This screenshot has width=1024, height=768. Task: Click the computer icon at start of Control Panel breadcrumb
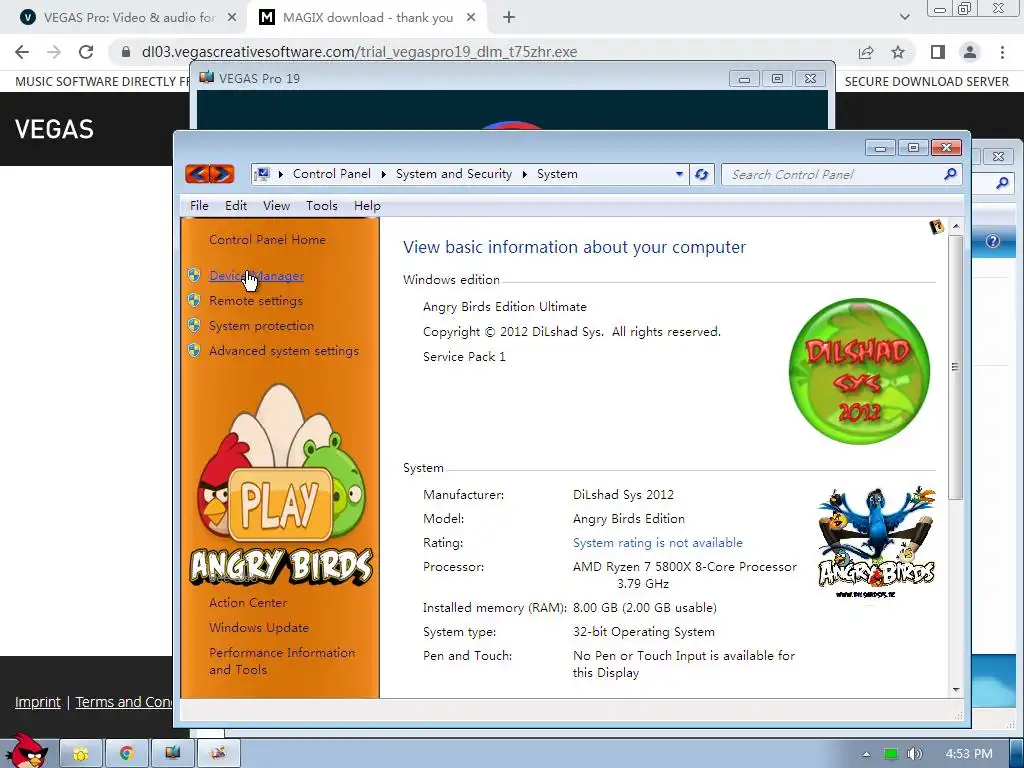263,174
